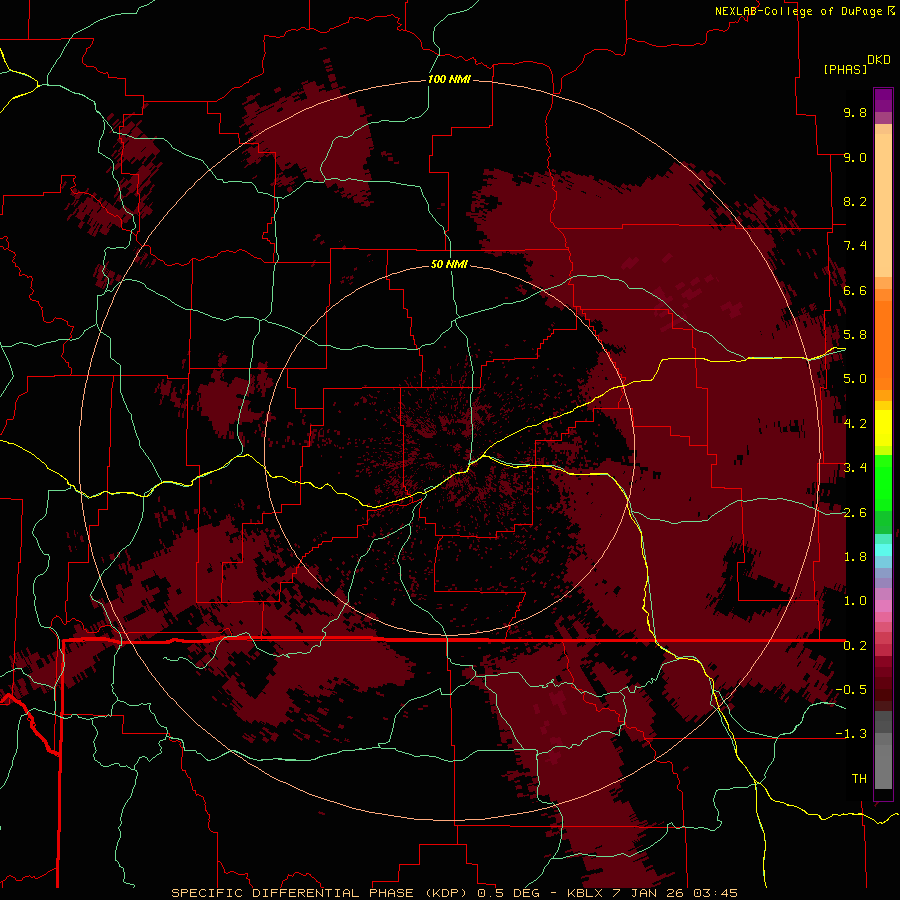Click the 5.8 legend scale value
Viewport: 900px width, 900px height.
[855, 335]
